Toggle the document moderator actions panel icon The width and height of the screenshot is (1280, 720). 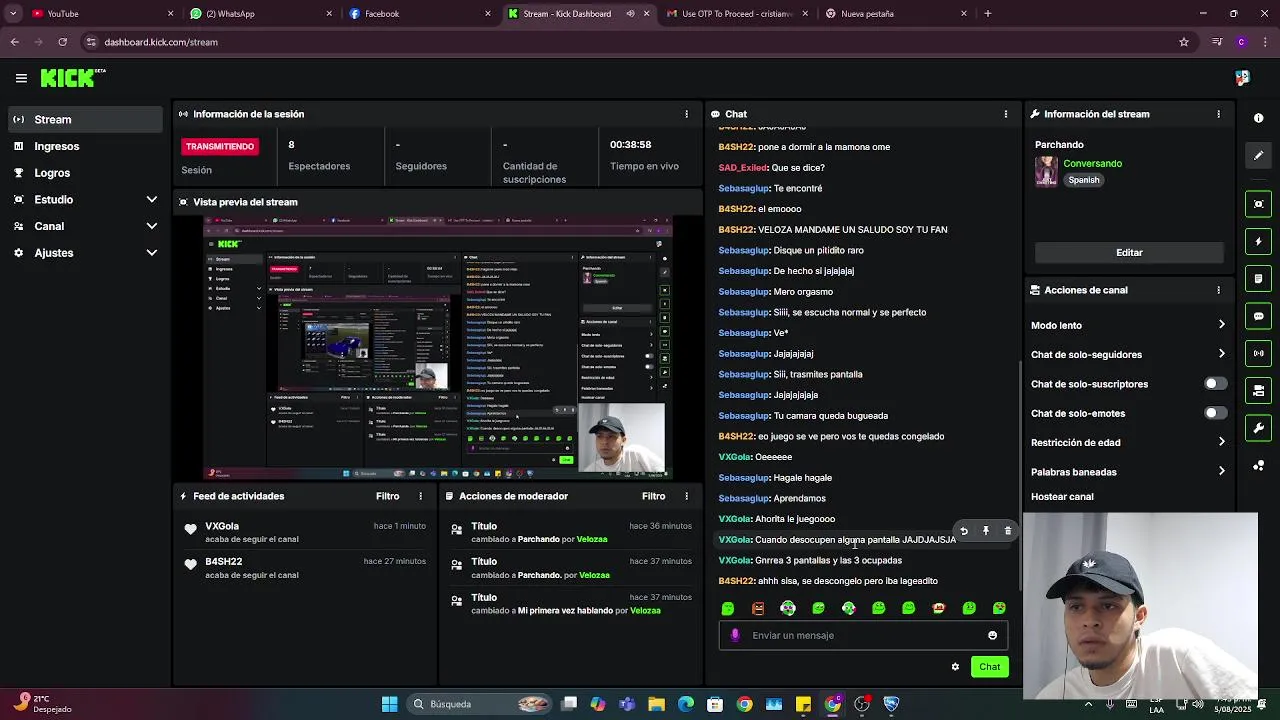click(1258, 278)
